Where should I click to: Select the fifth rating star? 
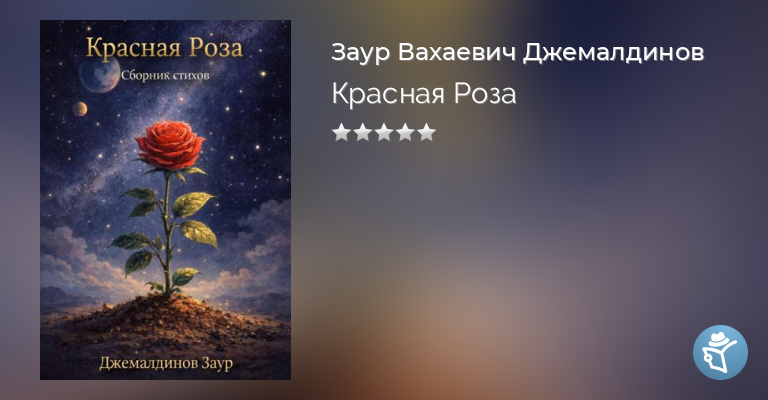(x=427, y=132)
